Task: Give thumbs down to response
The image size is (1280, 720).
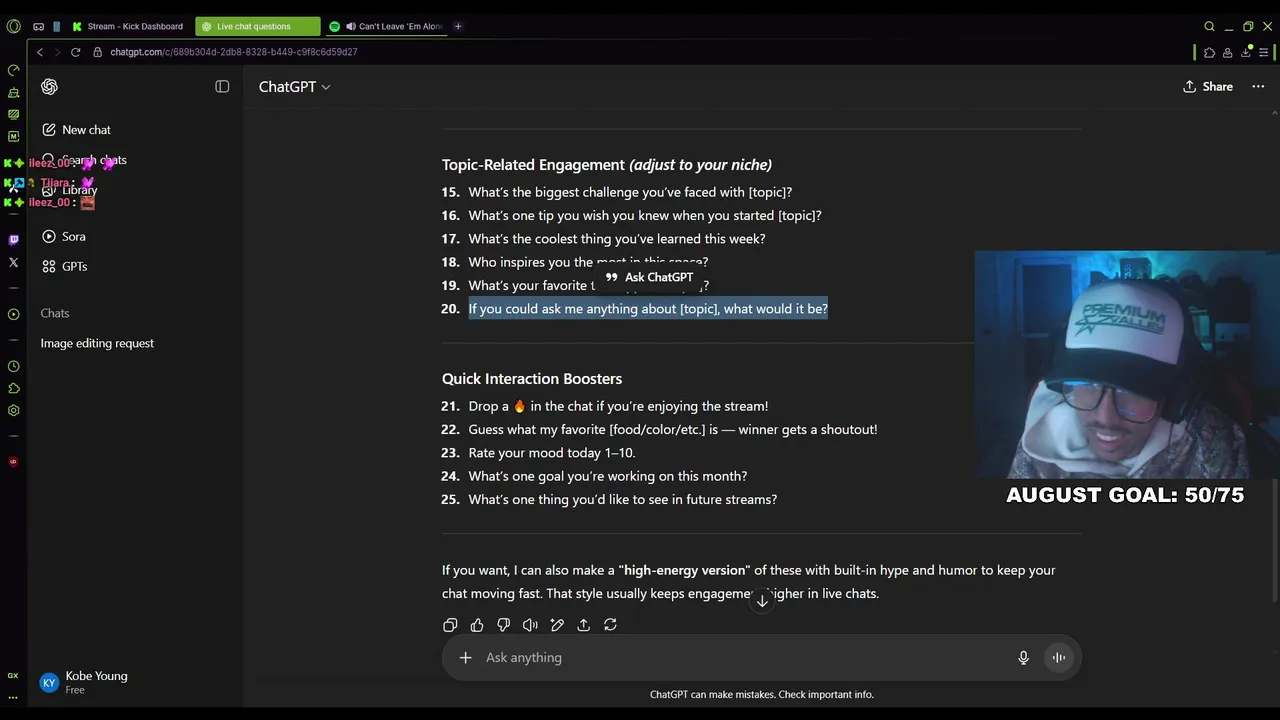Action: coord(503,625)
